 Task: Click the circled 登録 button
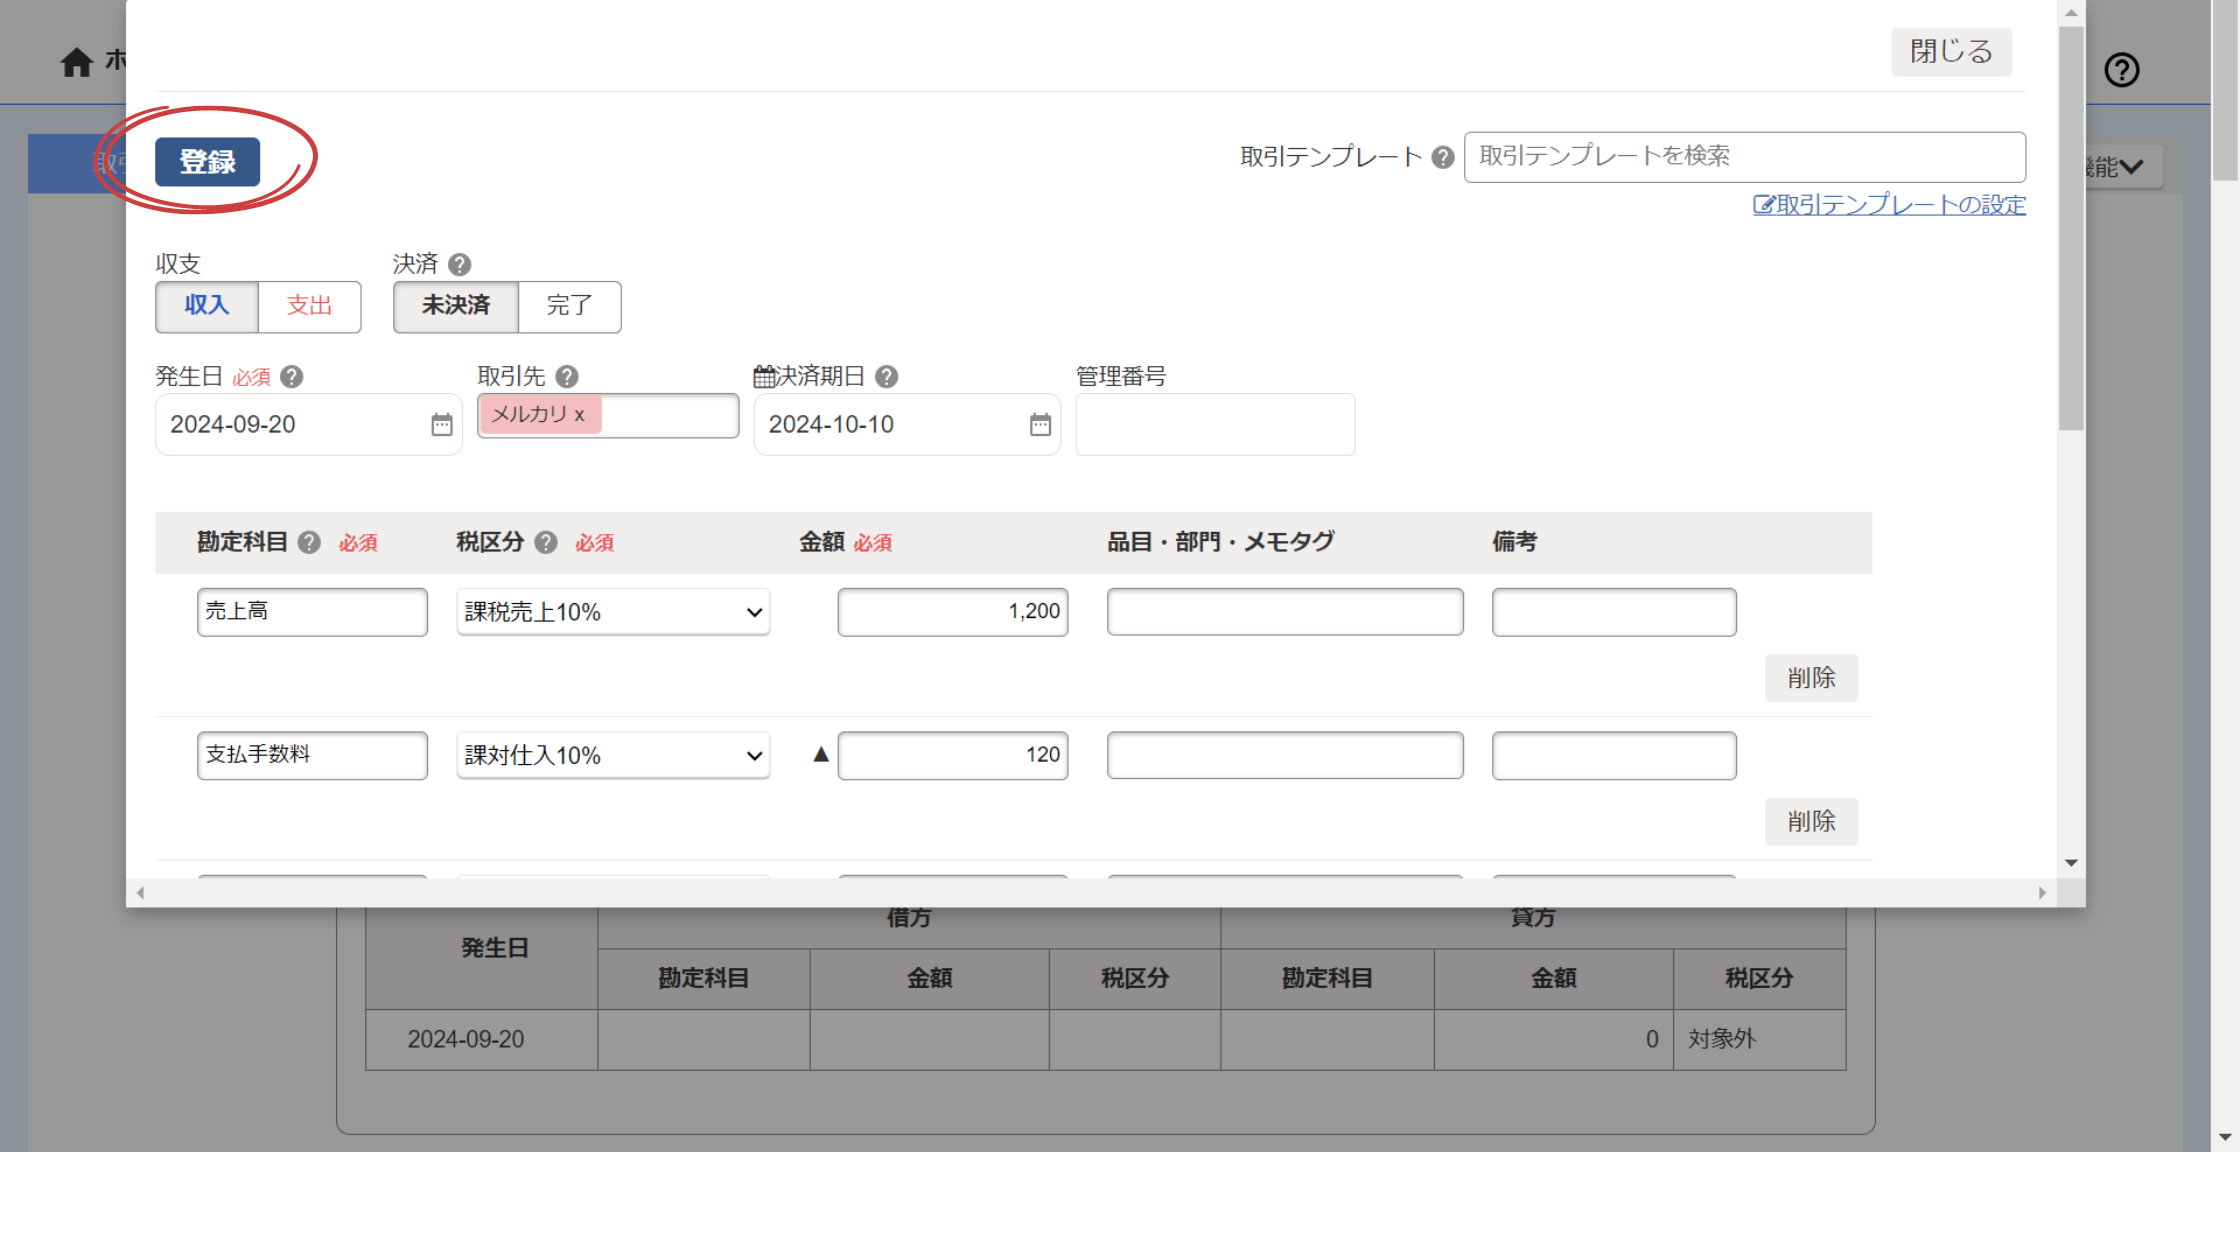click(x=207, y=161)
